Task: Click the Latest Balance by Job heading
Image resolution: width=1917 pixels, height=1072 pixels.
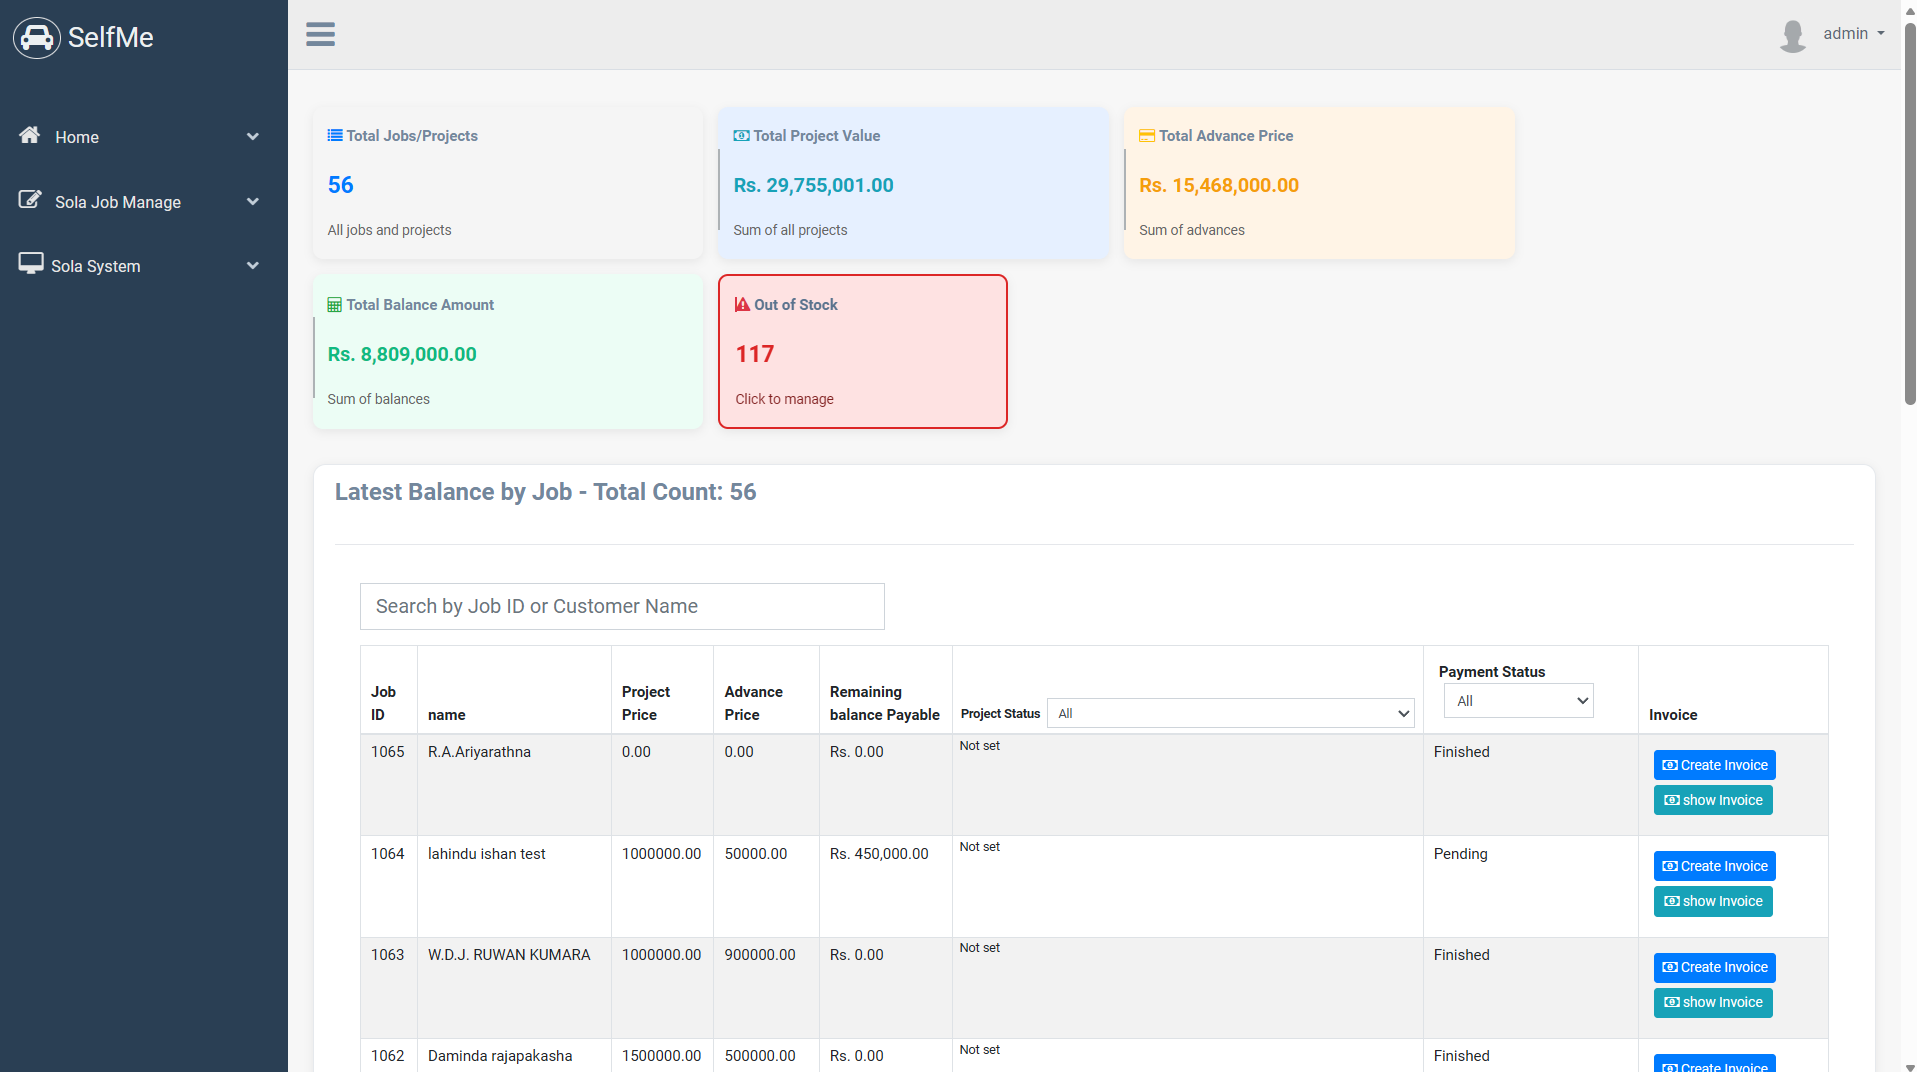Action: pyautogui.click(x=545, y=492)
